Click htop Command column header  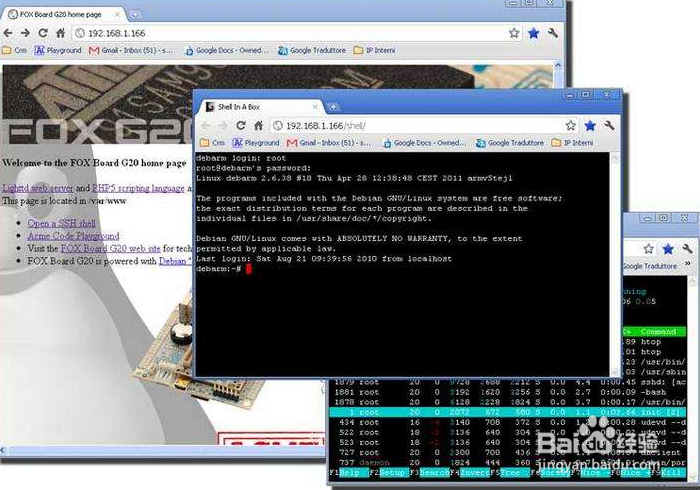(x=658, y=332)
